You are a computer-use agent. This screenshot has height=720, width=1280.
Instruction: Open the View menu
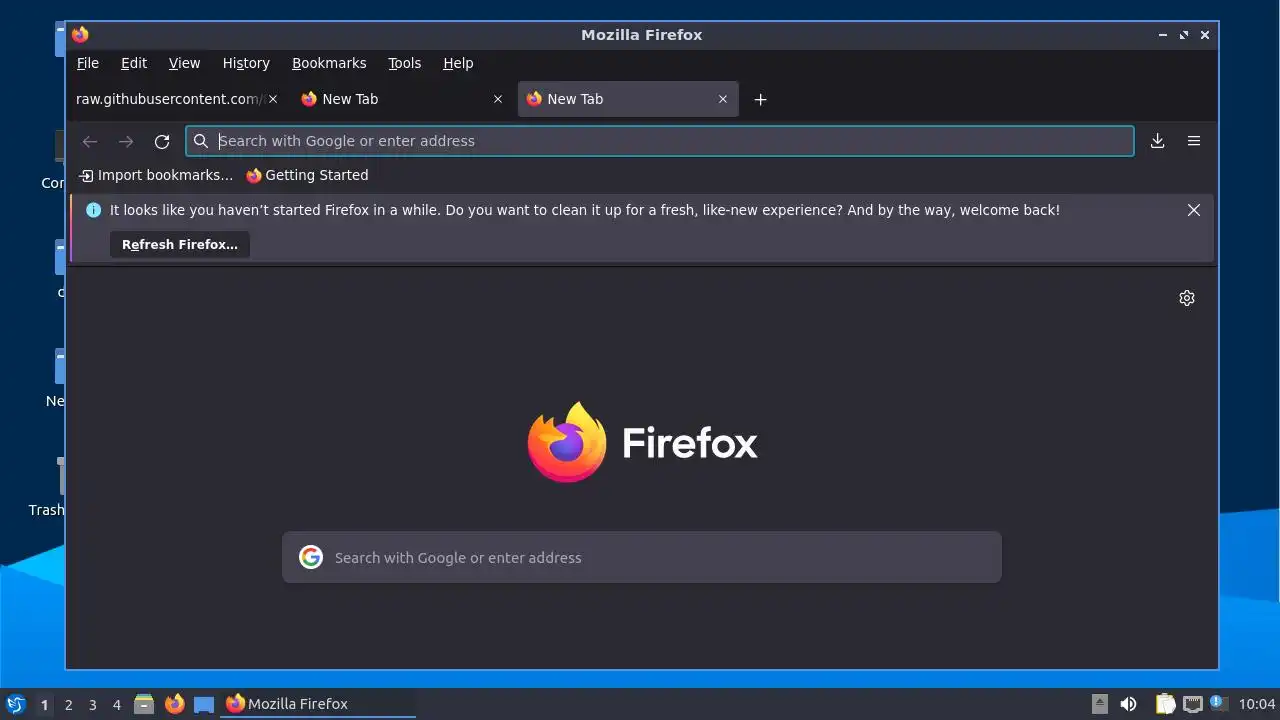(x=184, y=63)
